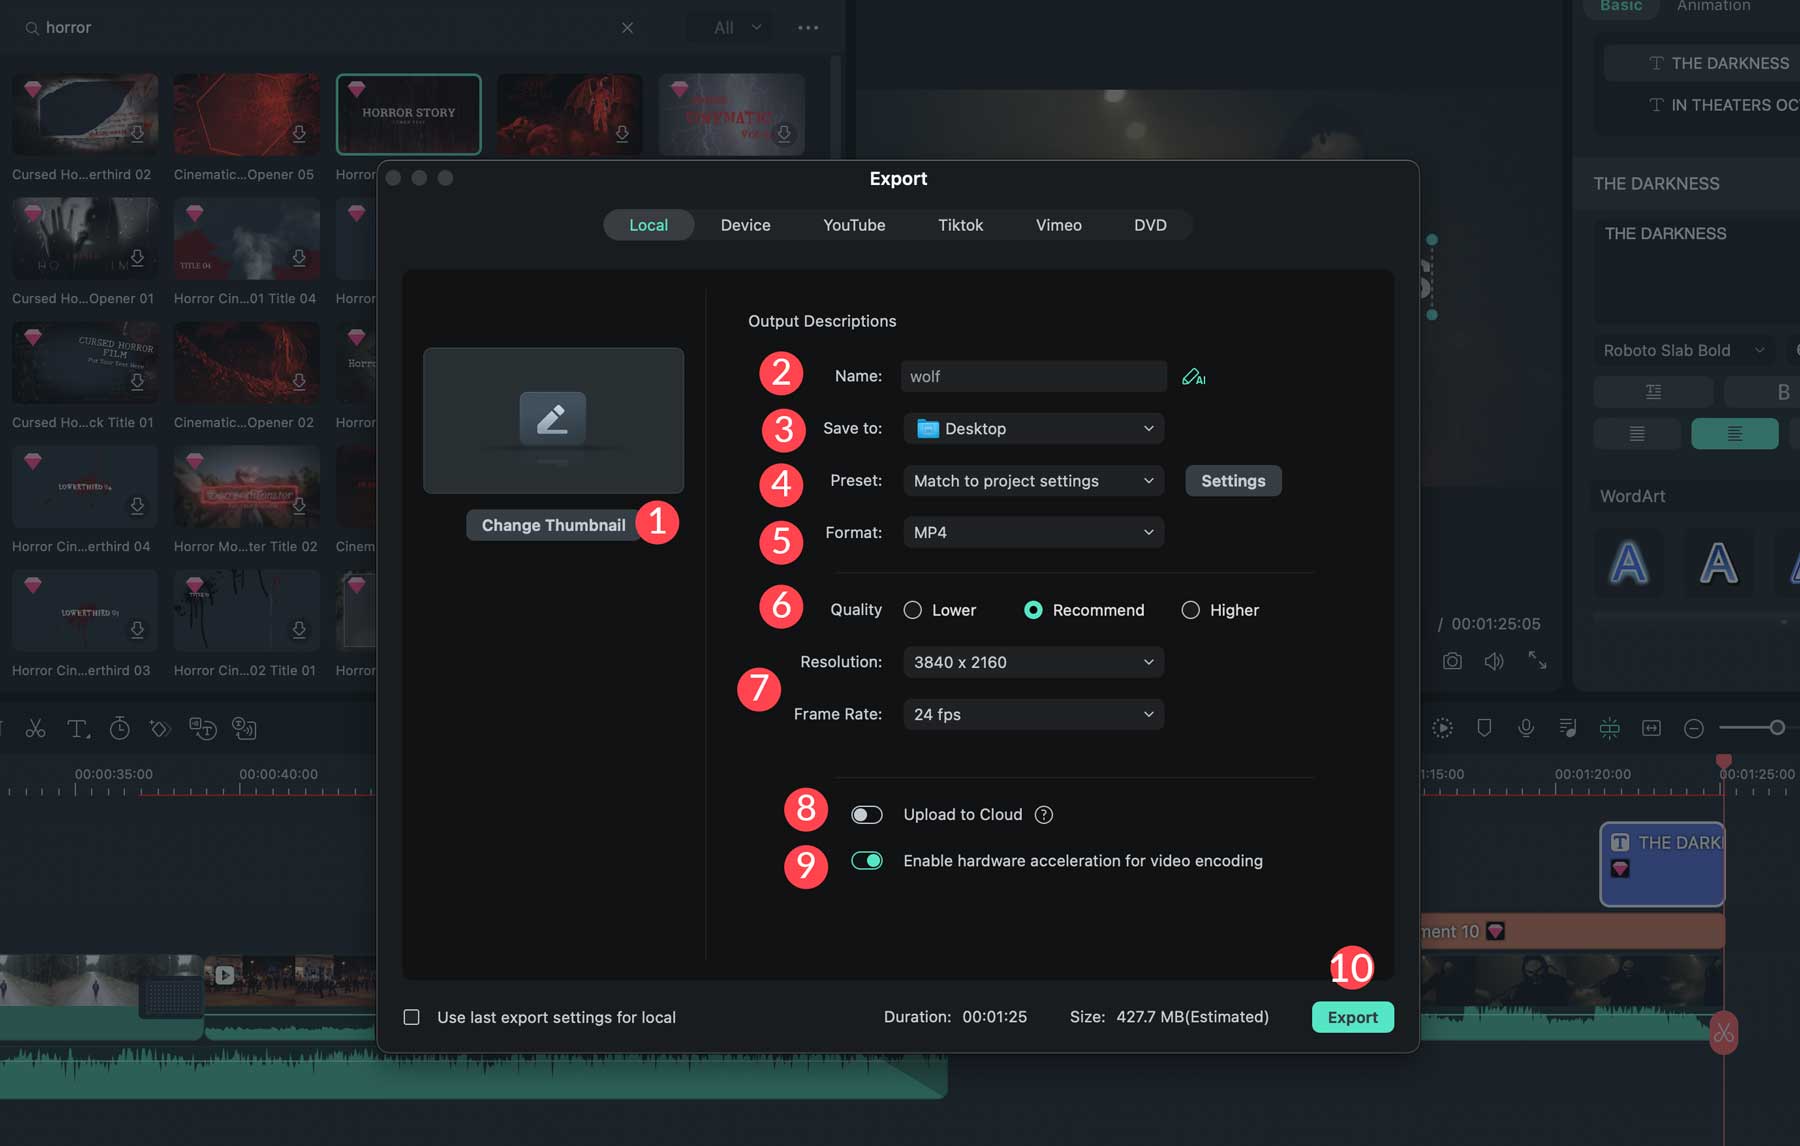This screenshot has width=1800, height=1146.
Task: Enable hardware acceleration for video encoding
Action: point(867,860)
